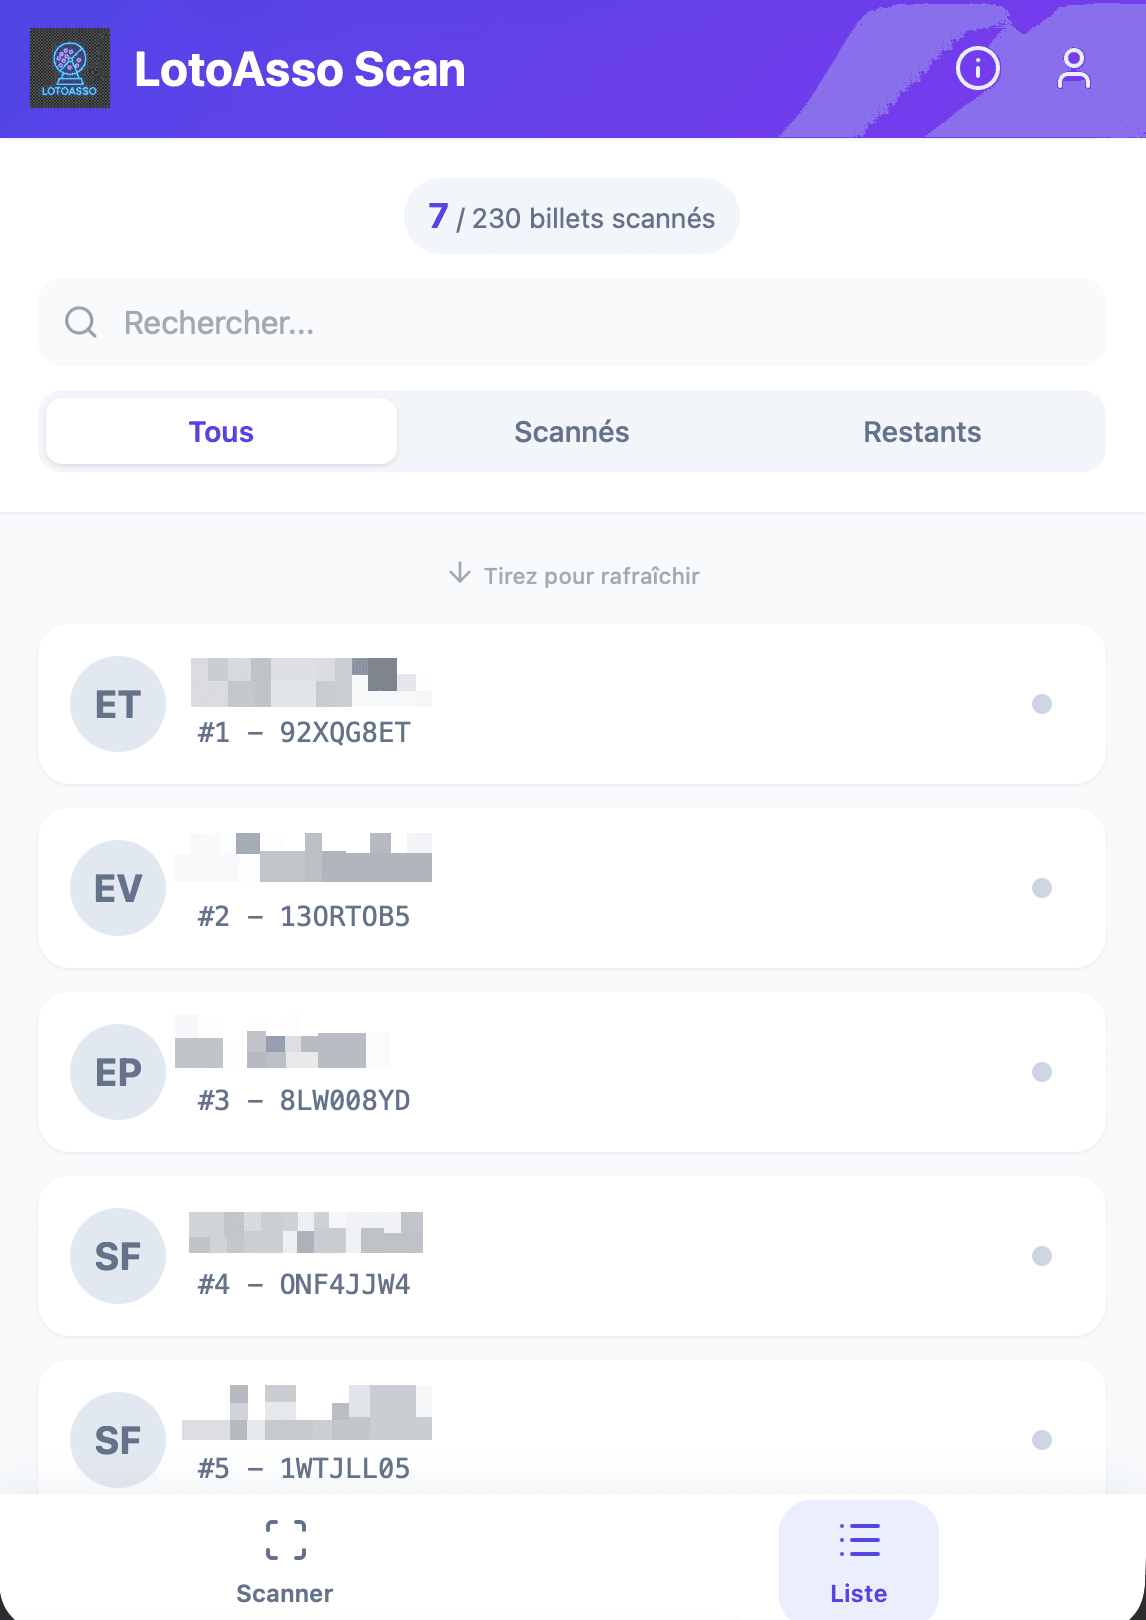Click the status dot for ticket 92XQG8ET
This screenshot has width=1146, height=1620.
[1041, 704]
